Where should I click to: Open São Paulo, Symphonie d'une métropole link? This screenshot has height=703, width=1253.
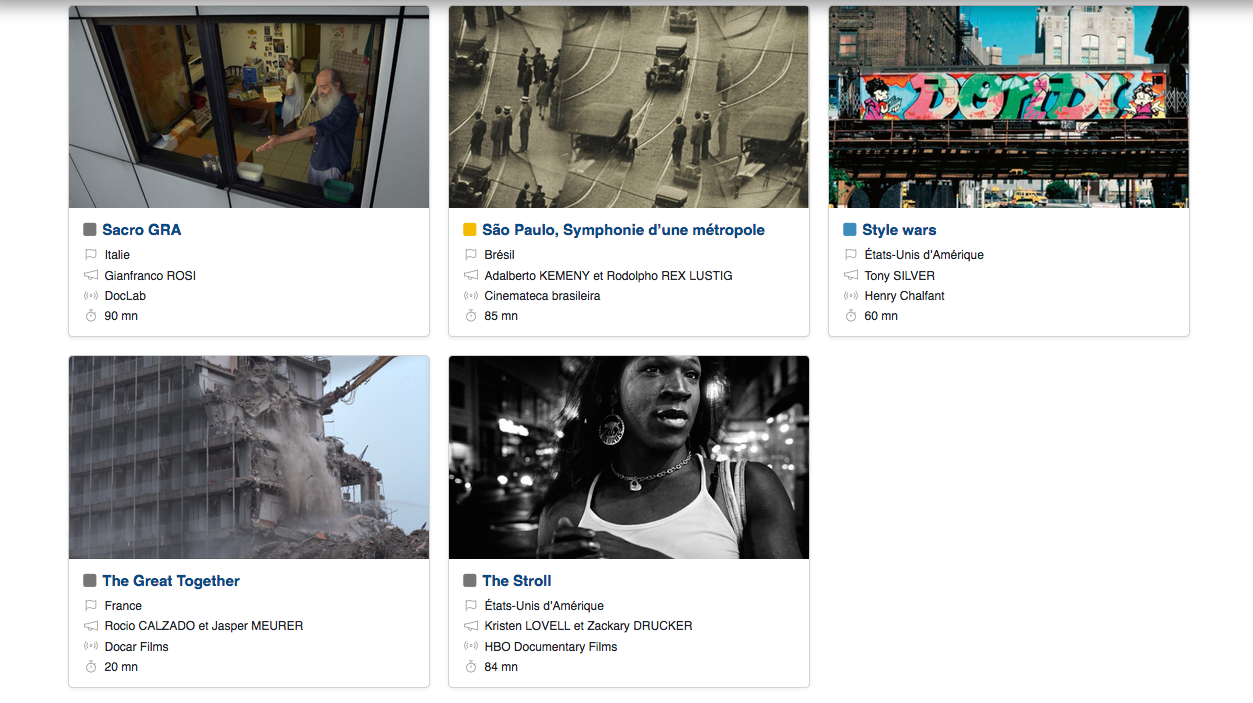(623, 230)
